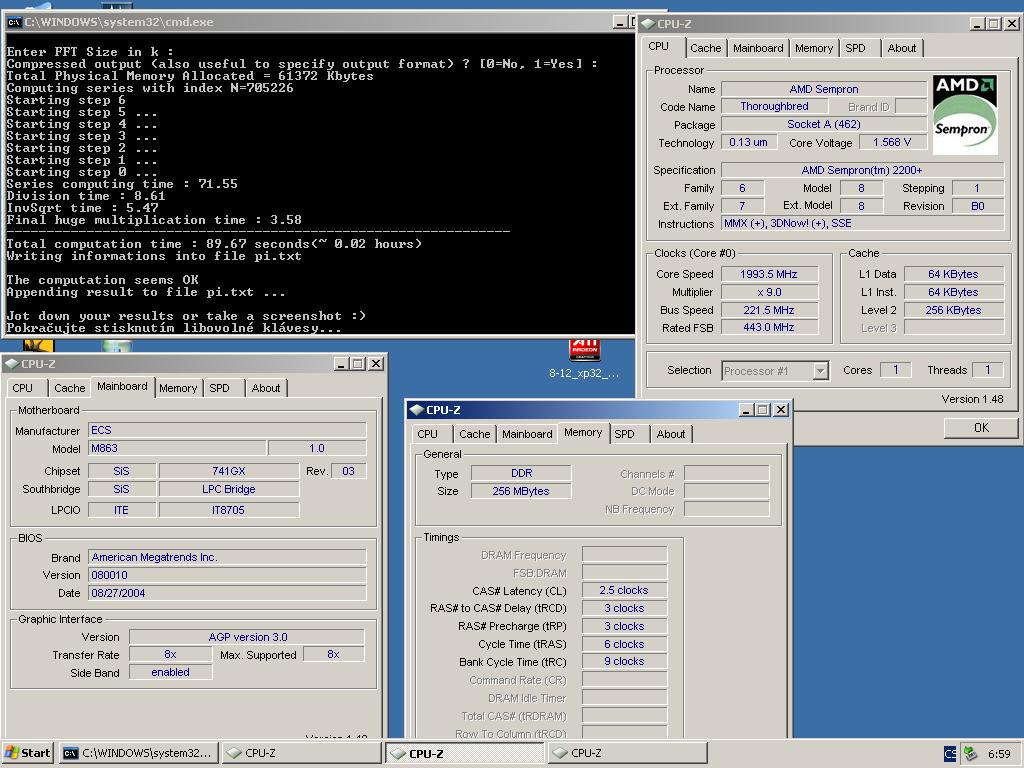Screen dimensions: 1024x768
Task: Open the Processor #1 selection dropdown
Action: tap(821, 371)
